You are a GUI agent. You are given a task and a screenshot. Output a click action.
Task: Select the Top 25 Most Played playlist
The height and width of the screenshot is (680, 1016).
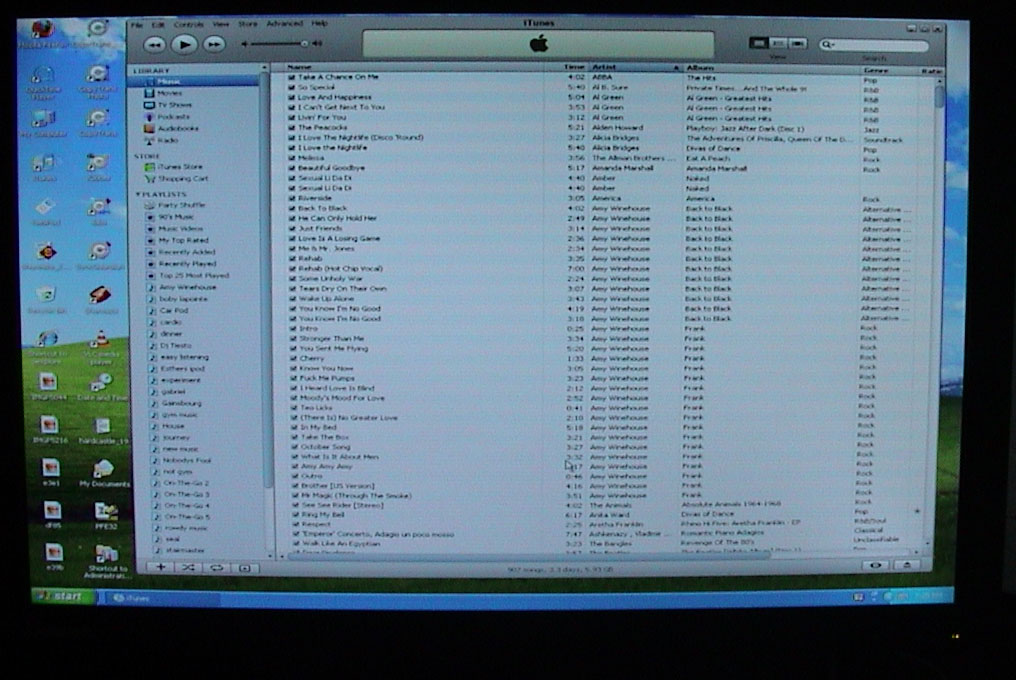[194, 276]
